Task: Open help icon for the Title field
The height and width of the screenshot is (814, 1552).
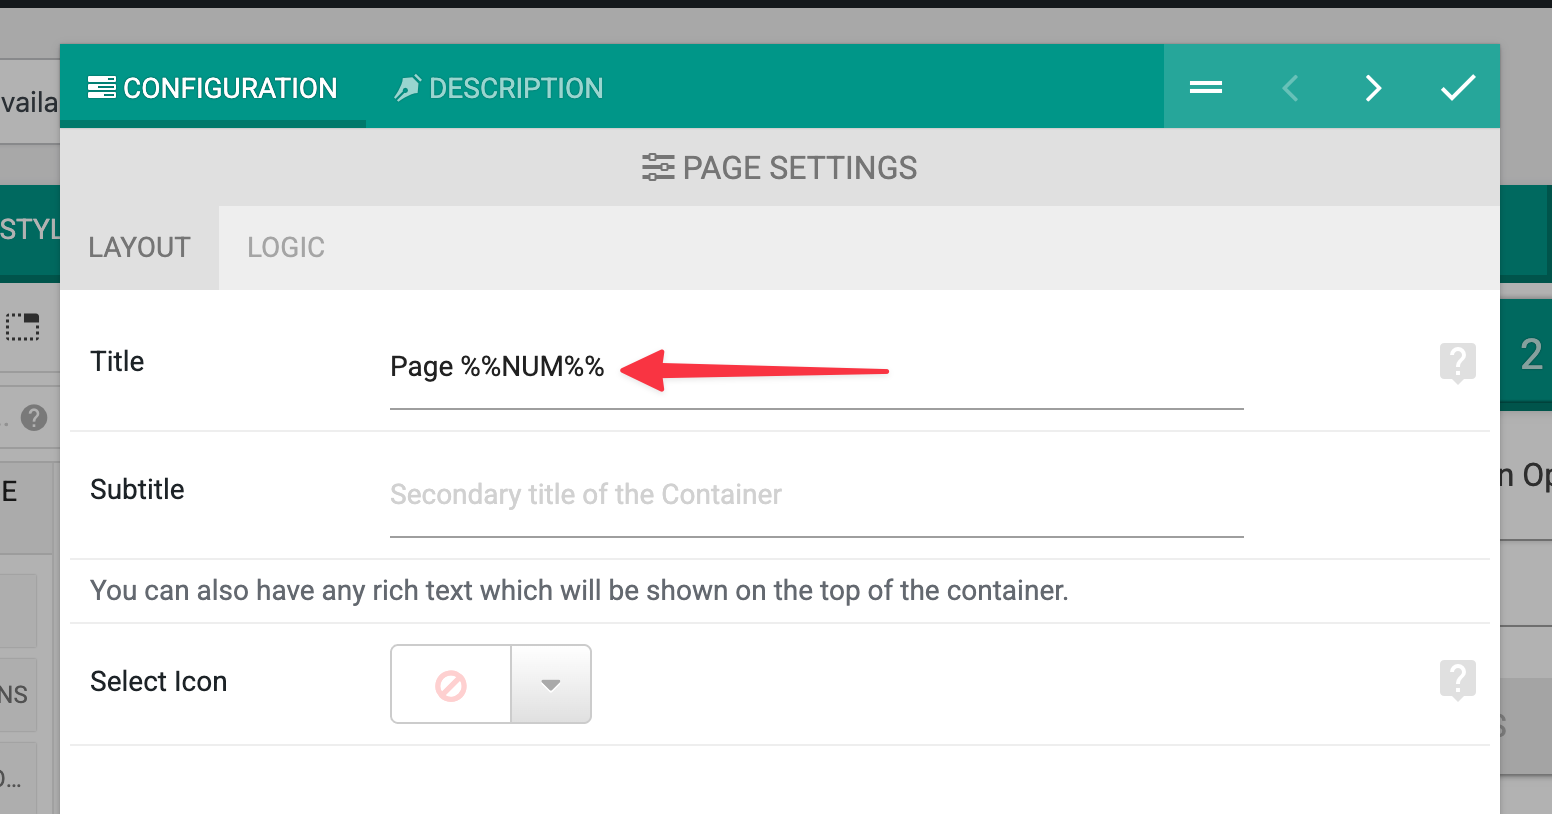Action: pyautogui.click(x=1458, y=363)
